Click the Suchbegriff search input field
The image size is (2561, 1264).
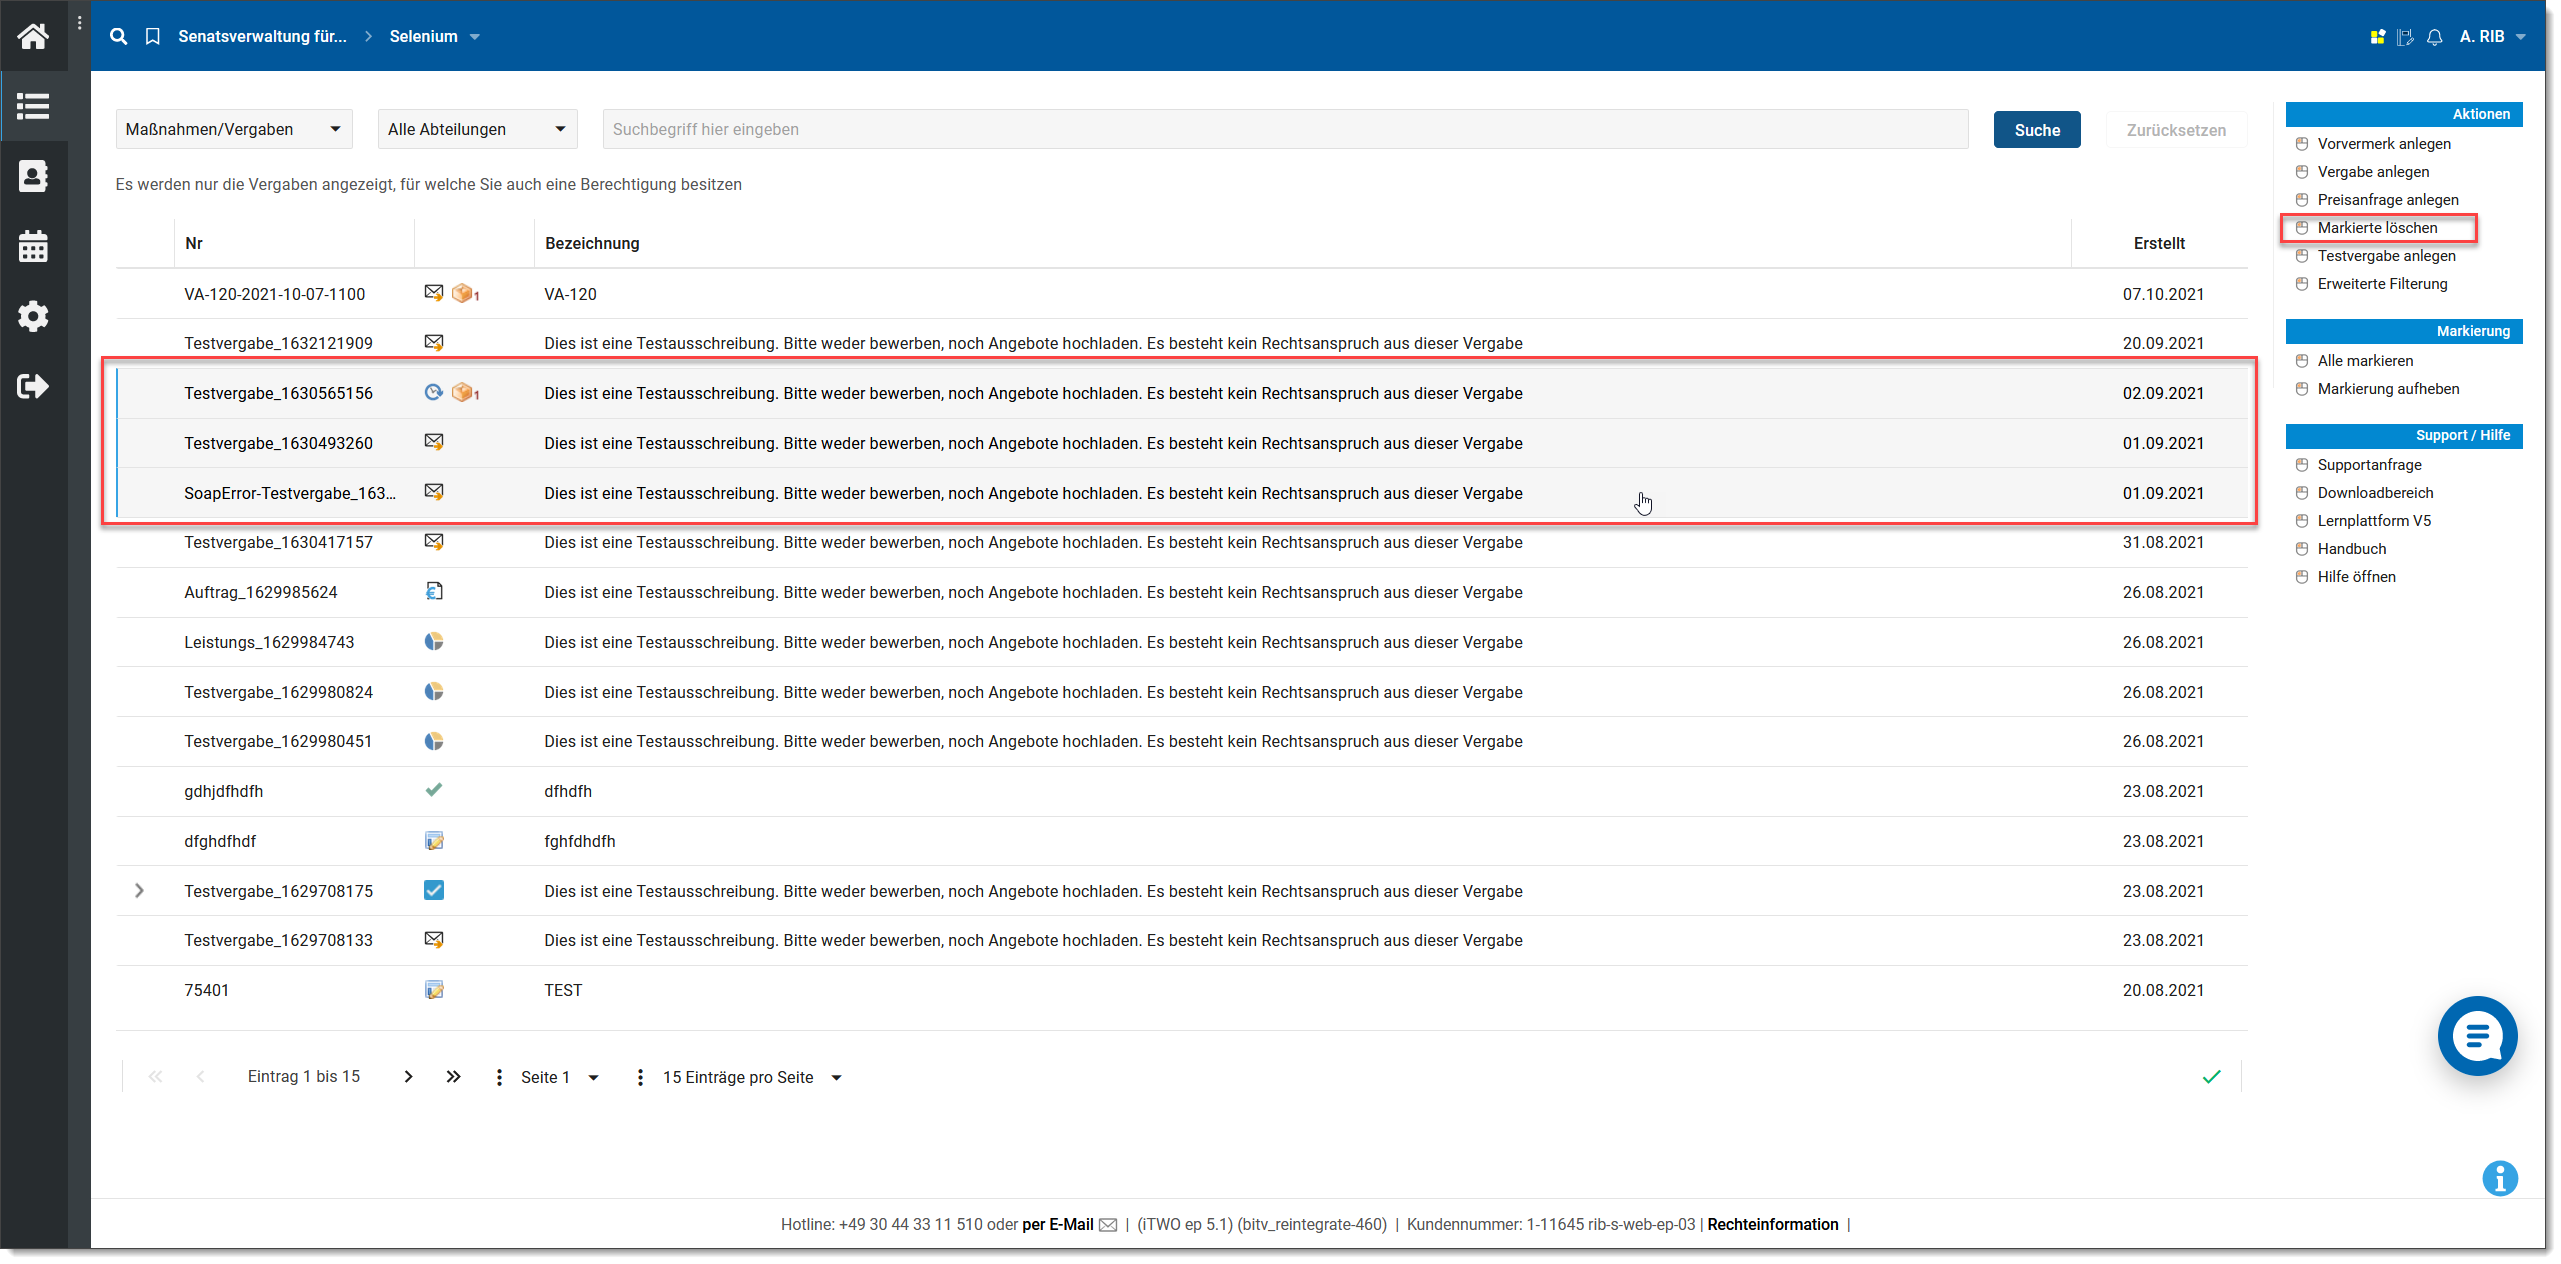point(1285,129)
